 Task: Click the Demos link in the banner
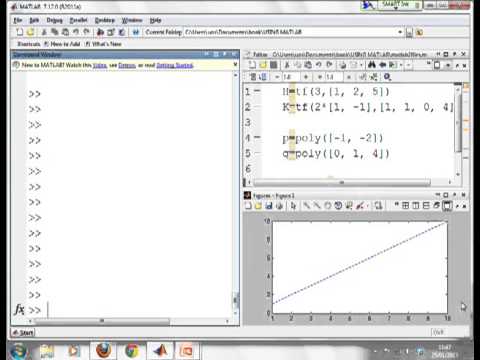pyautogui.click(x=127, y=65)
